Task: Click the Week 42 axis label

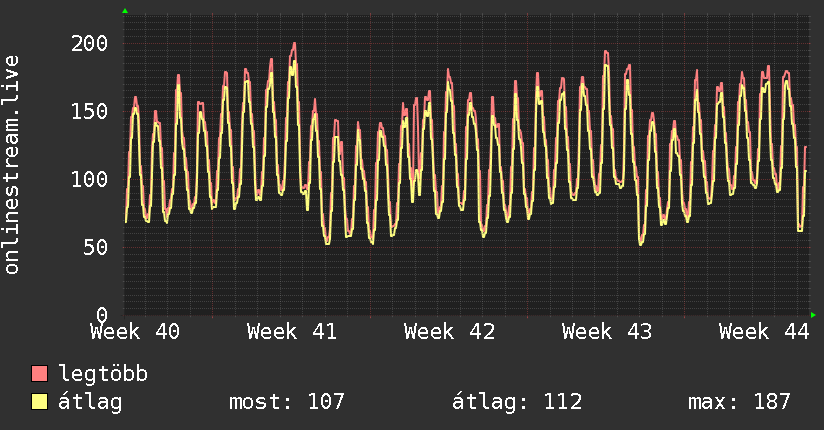Action: pyautogui.click(x=449, y=332)
